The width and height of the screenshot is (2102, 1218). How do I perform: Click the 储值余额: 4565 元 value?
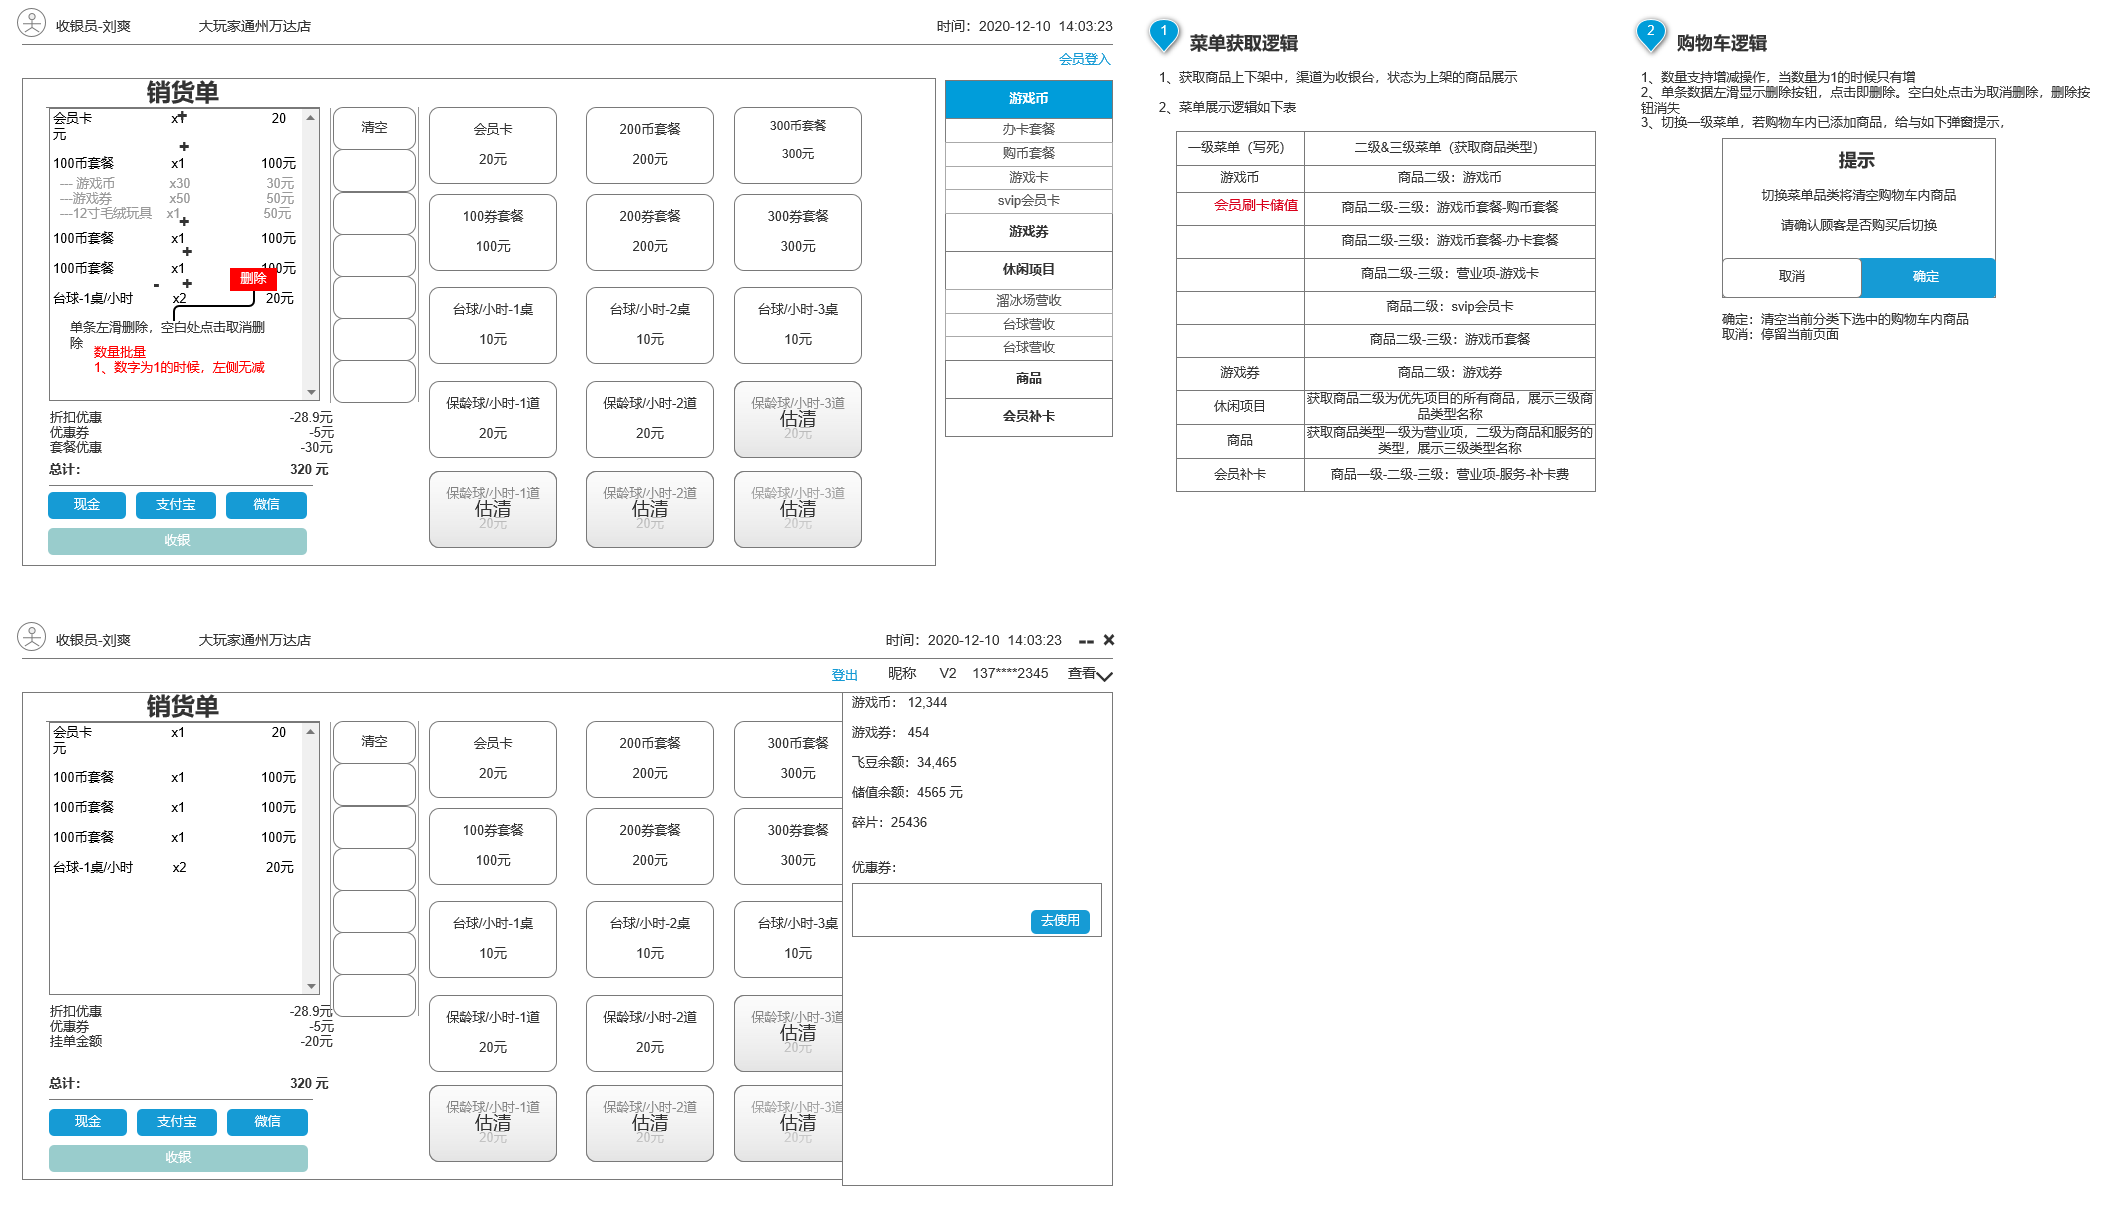907,793
